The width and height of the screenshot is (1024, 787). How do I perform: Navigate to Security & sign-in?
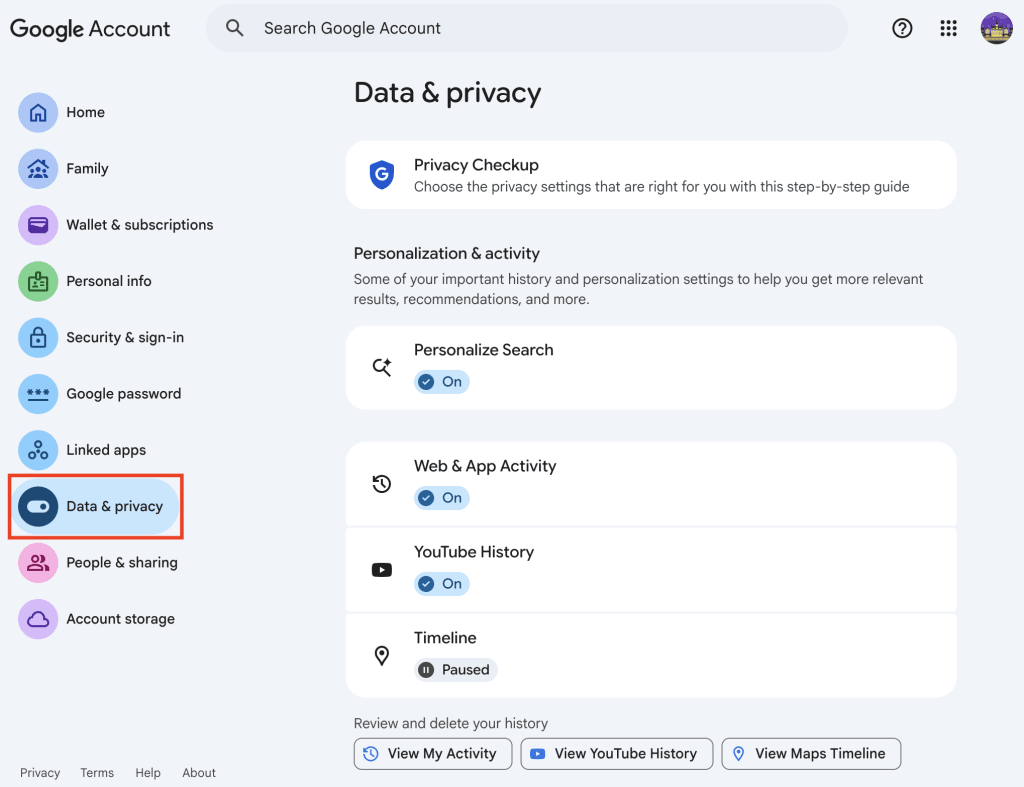[x=125, y=338]
